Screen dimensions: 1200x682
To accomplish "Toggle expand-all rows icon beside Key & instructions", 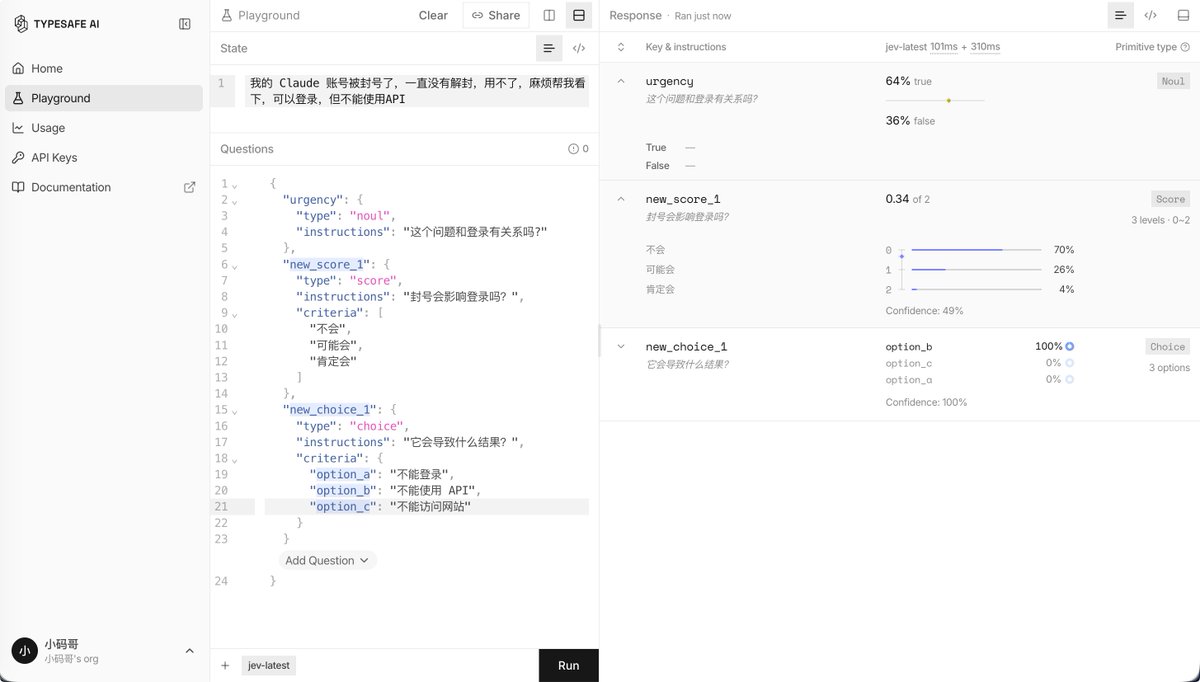I will pos(621,47).
